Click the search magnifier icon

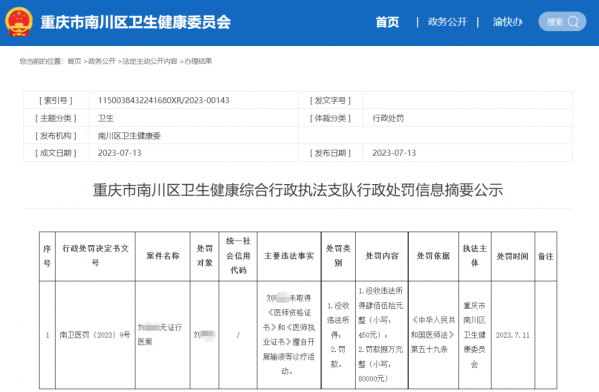coord(573,22)
